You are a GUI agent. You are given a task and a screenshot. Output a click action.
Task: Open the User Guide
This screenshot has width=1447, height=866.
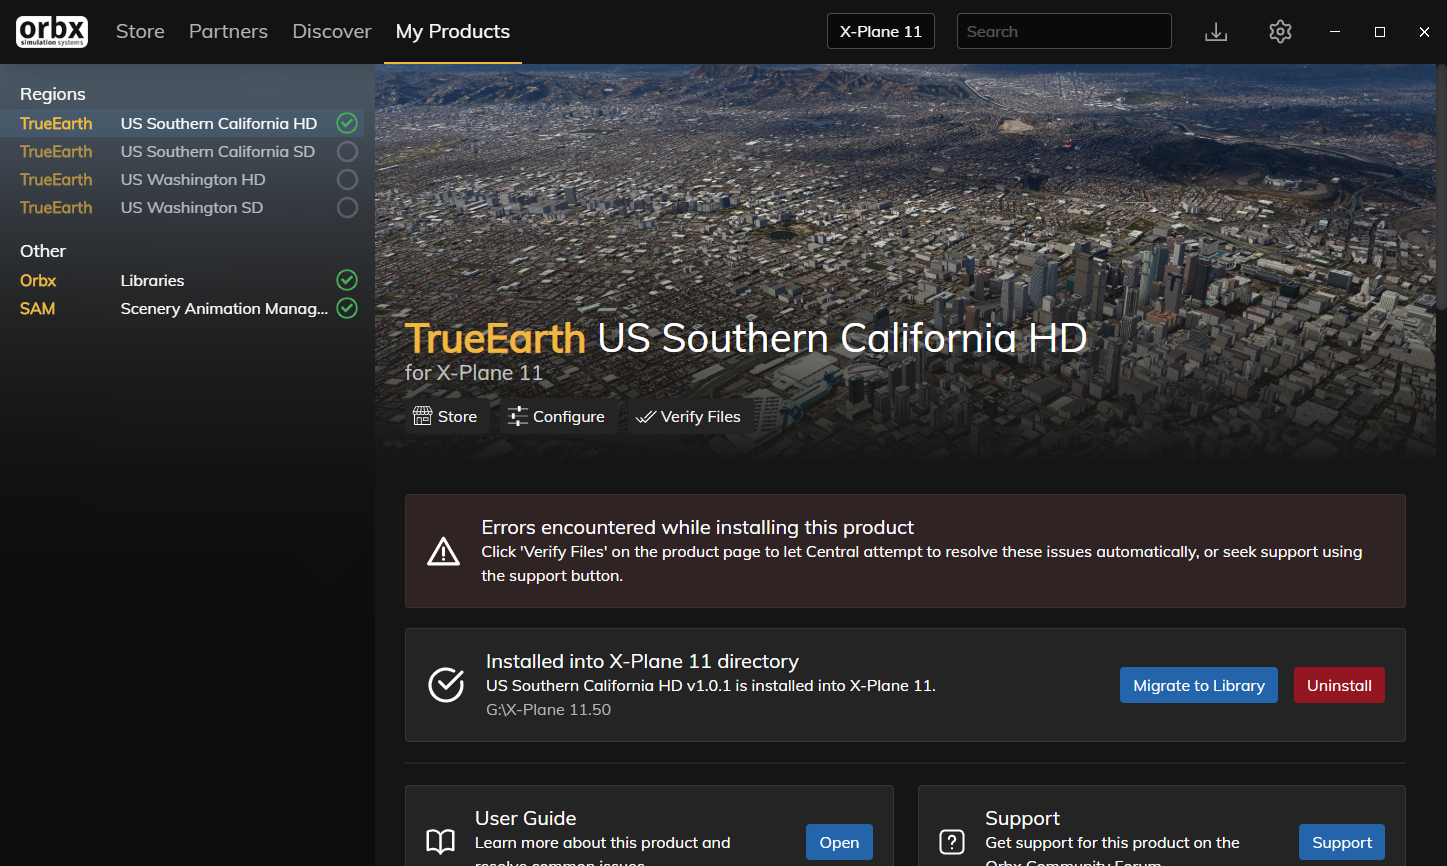[839, 842]
